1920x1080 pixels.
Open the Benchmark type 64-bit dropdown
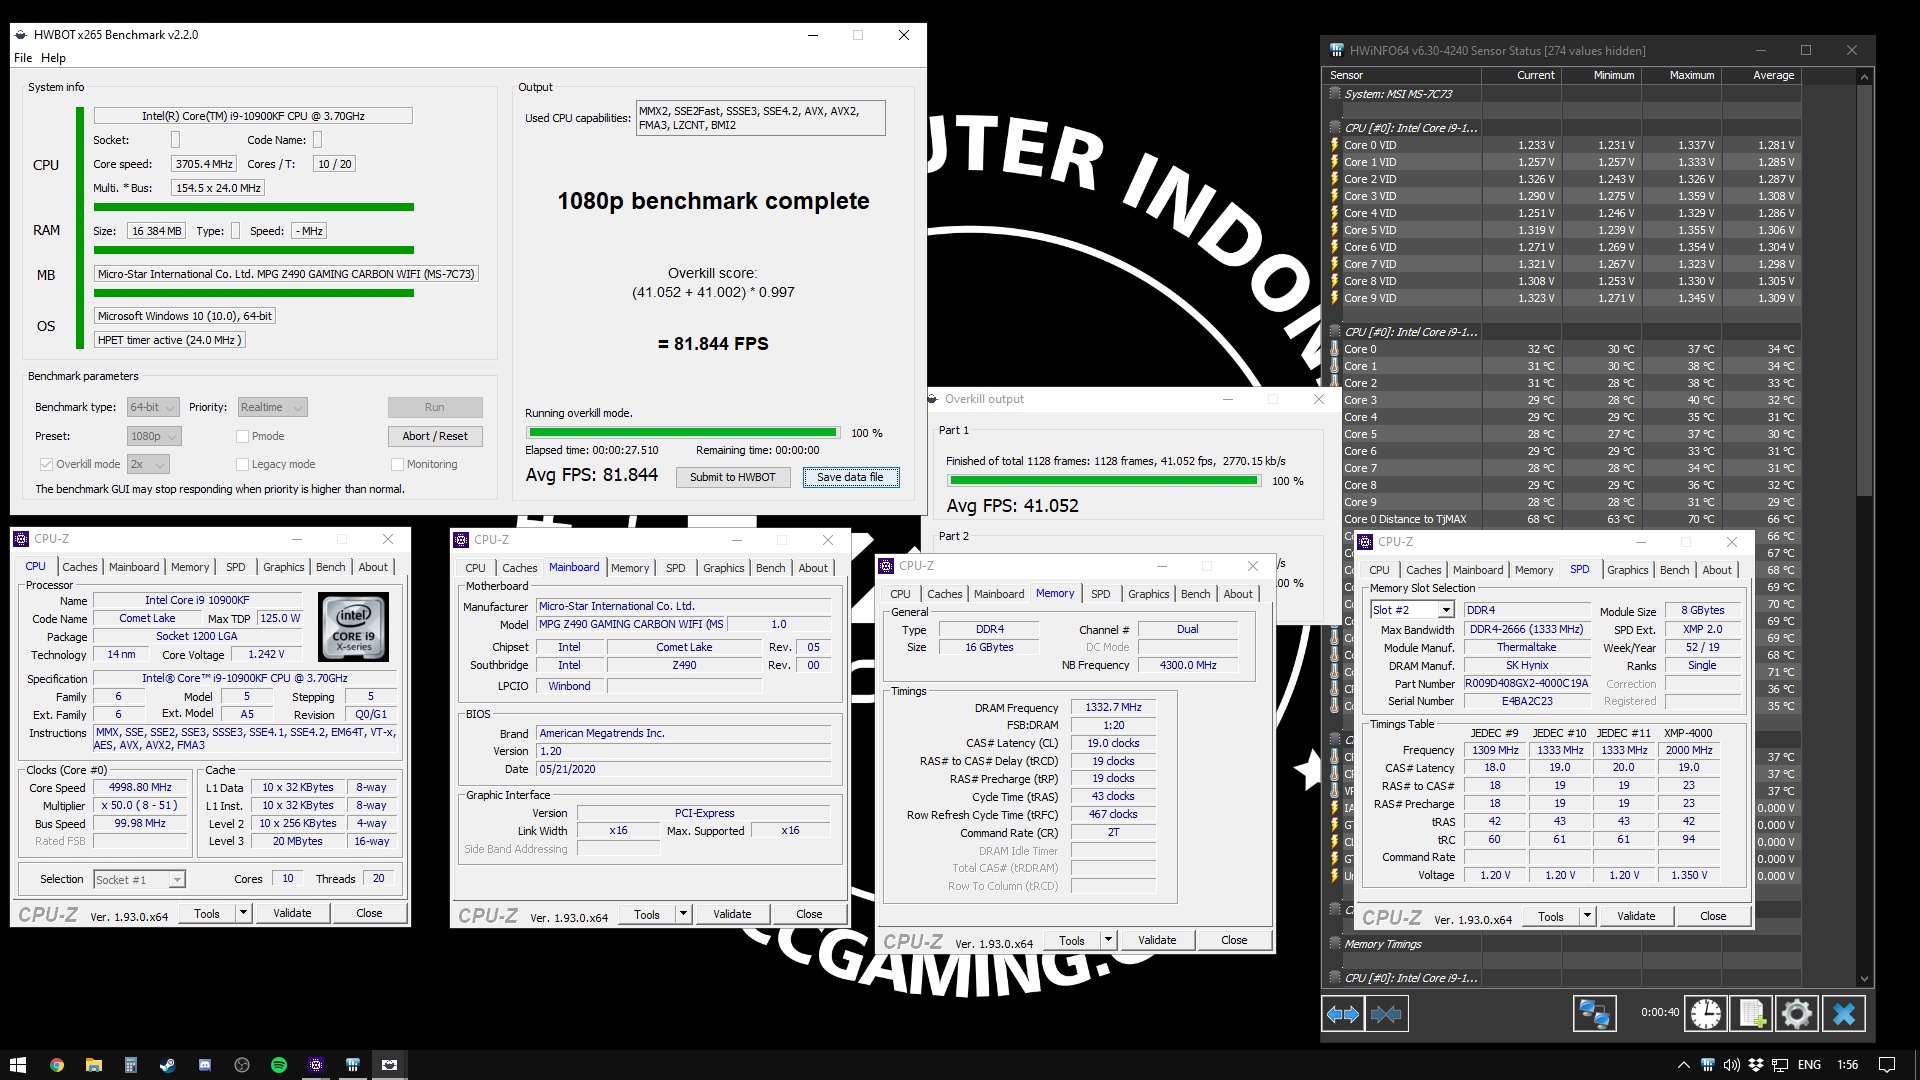coord(153,407)
